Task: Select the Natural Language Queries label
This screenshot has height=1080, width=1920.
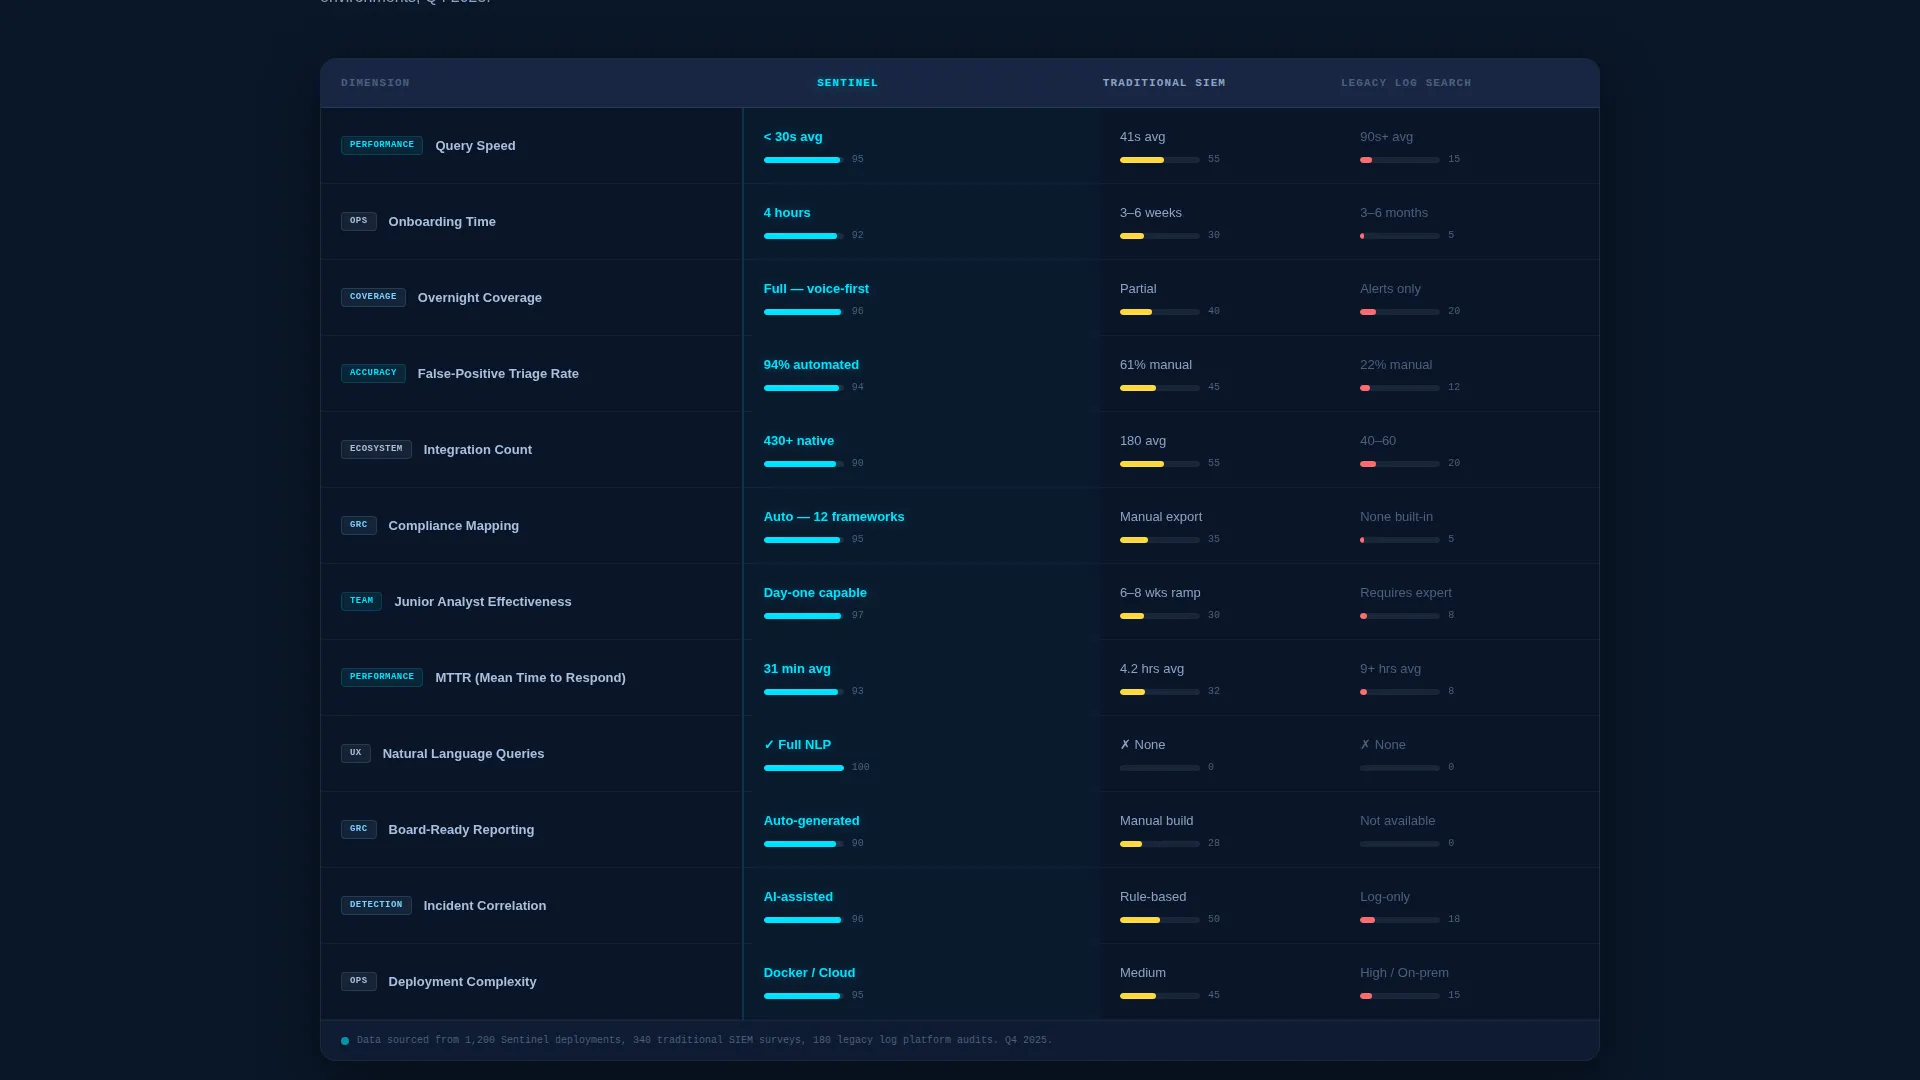Action: tap(463, 754)
